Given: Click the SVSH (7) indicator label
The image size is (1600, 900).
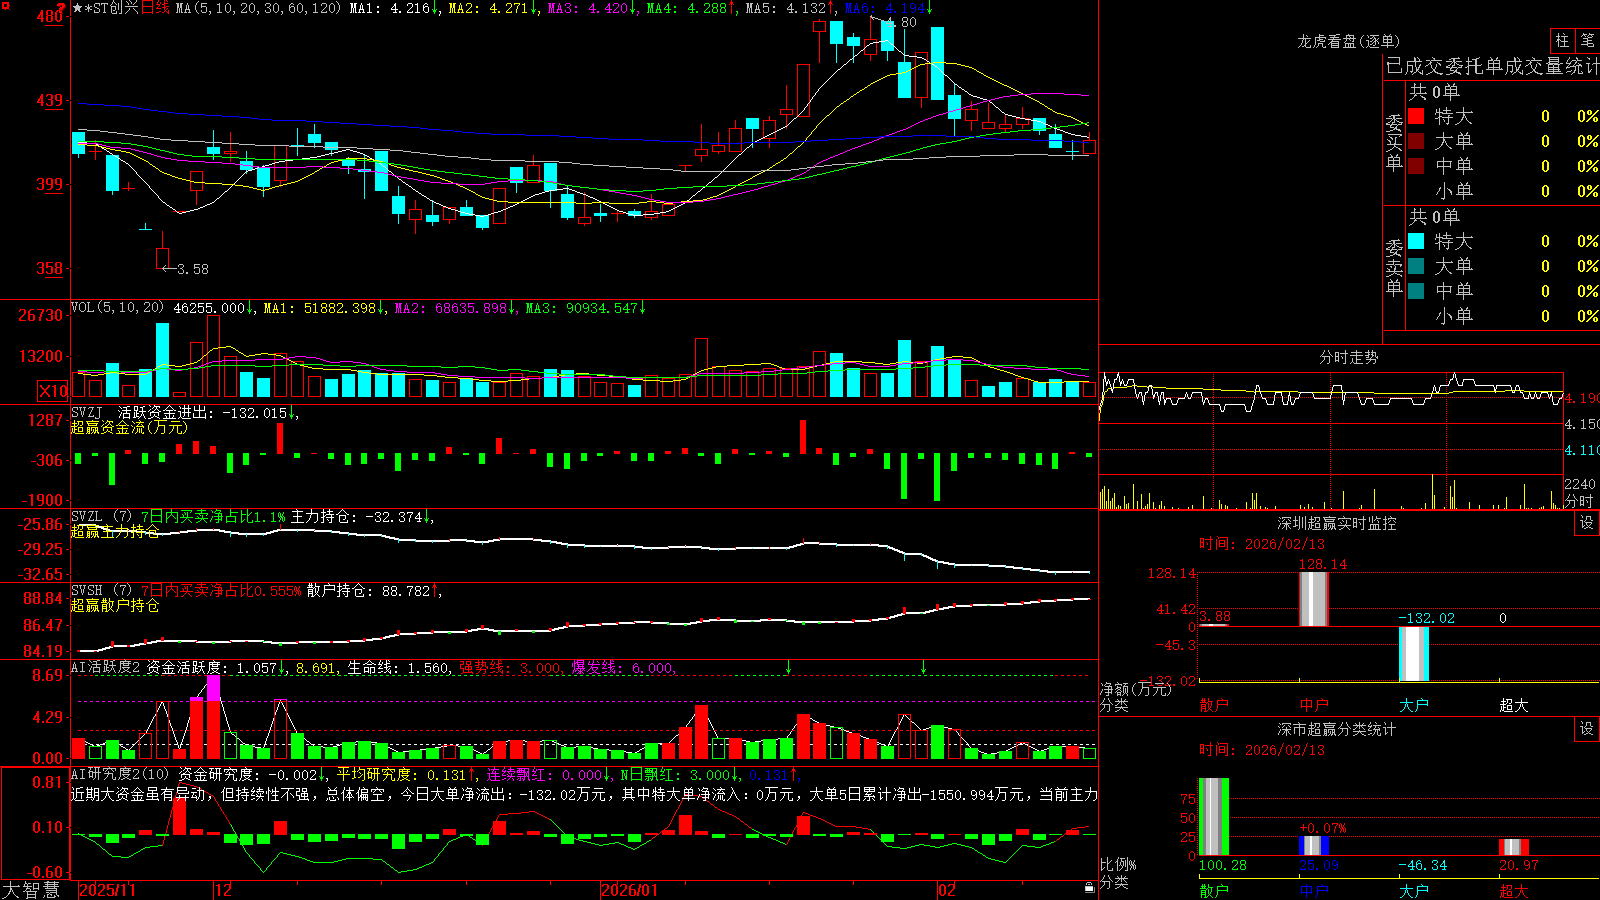Looking at the screenshot, I should 102,591.
